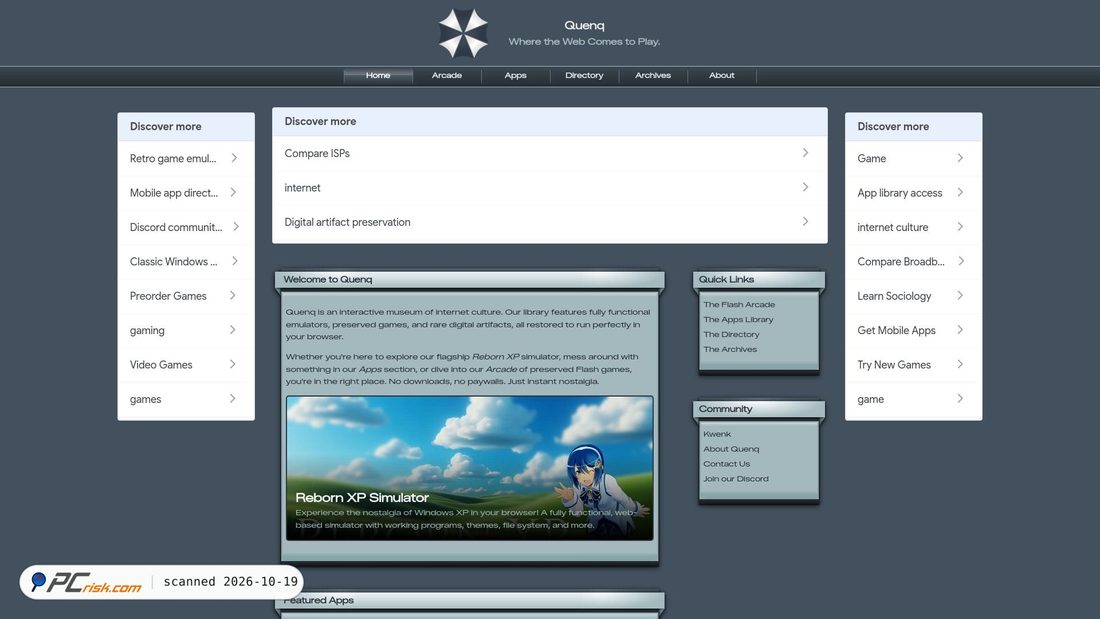1100x619 pixels.
Task: Click chevron next to lowercase gaming
Action: (x=232, y=330)
